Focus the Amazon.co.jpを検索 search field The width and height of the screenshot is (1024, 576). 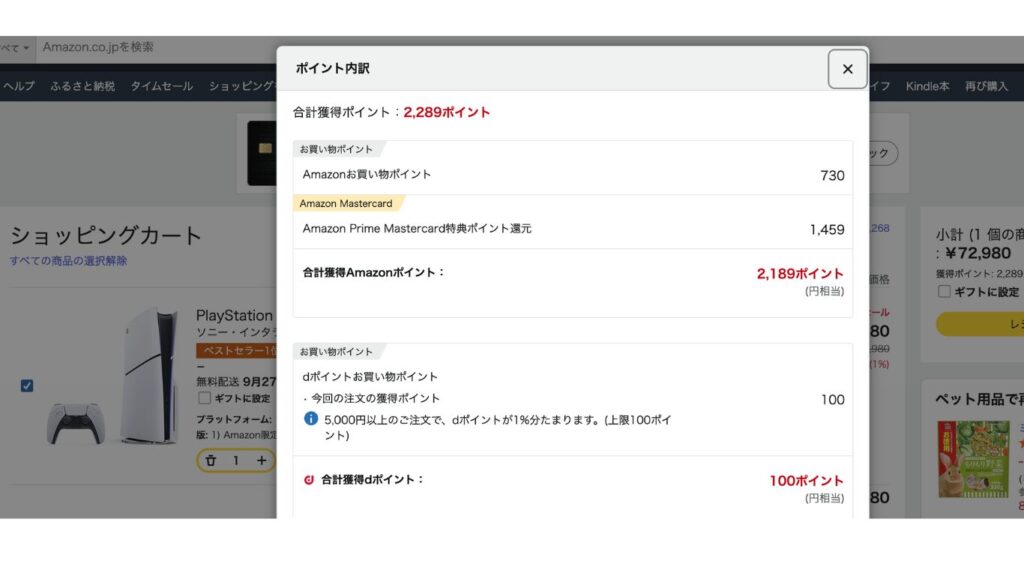(157, 48)
